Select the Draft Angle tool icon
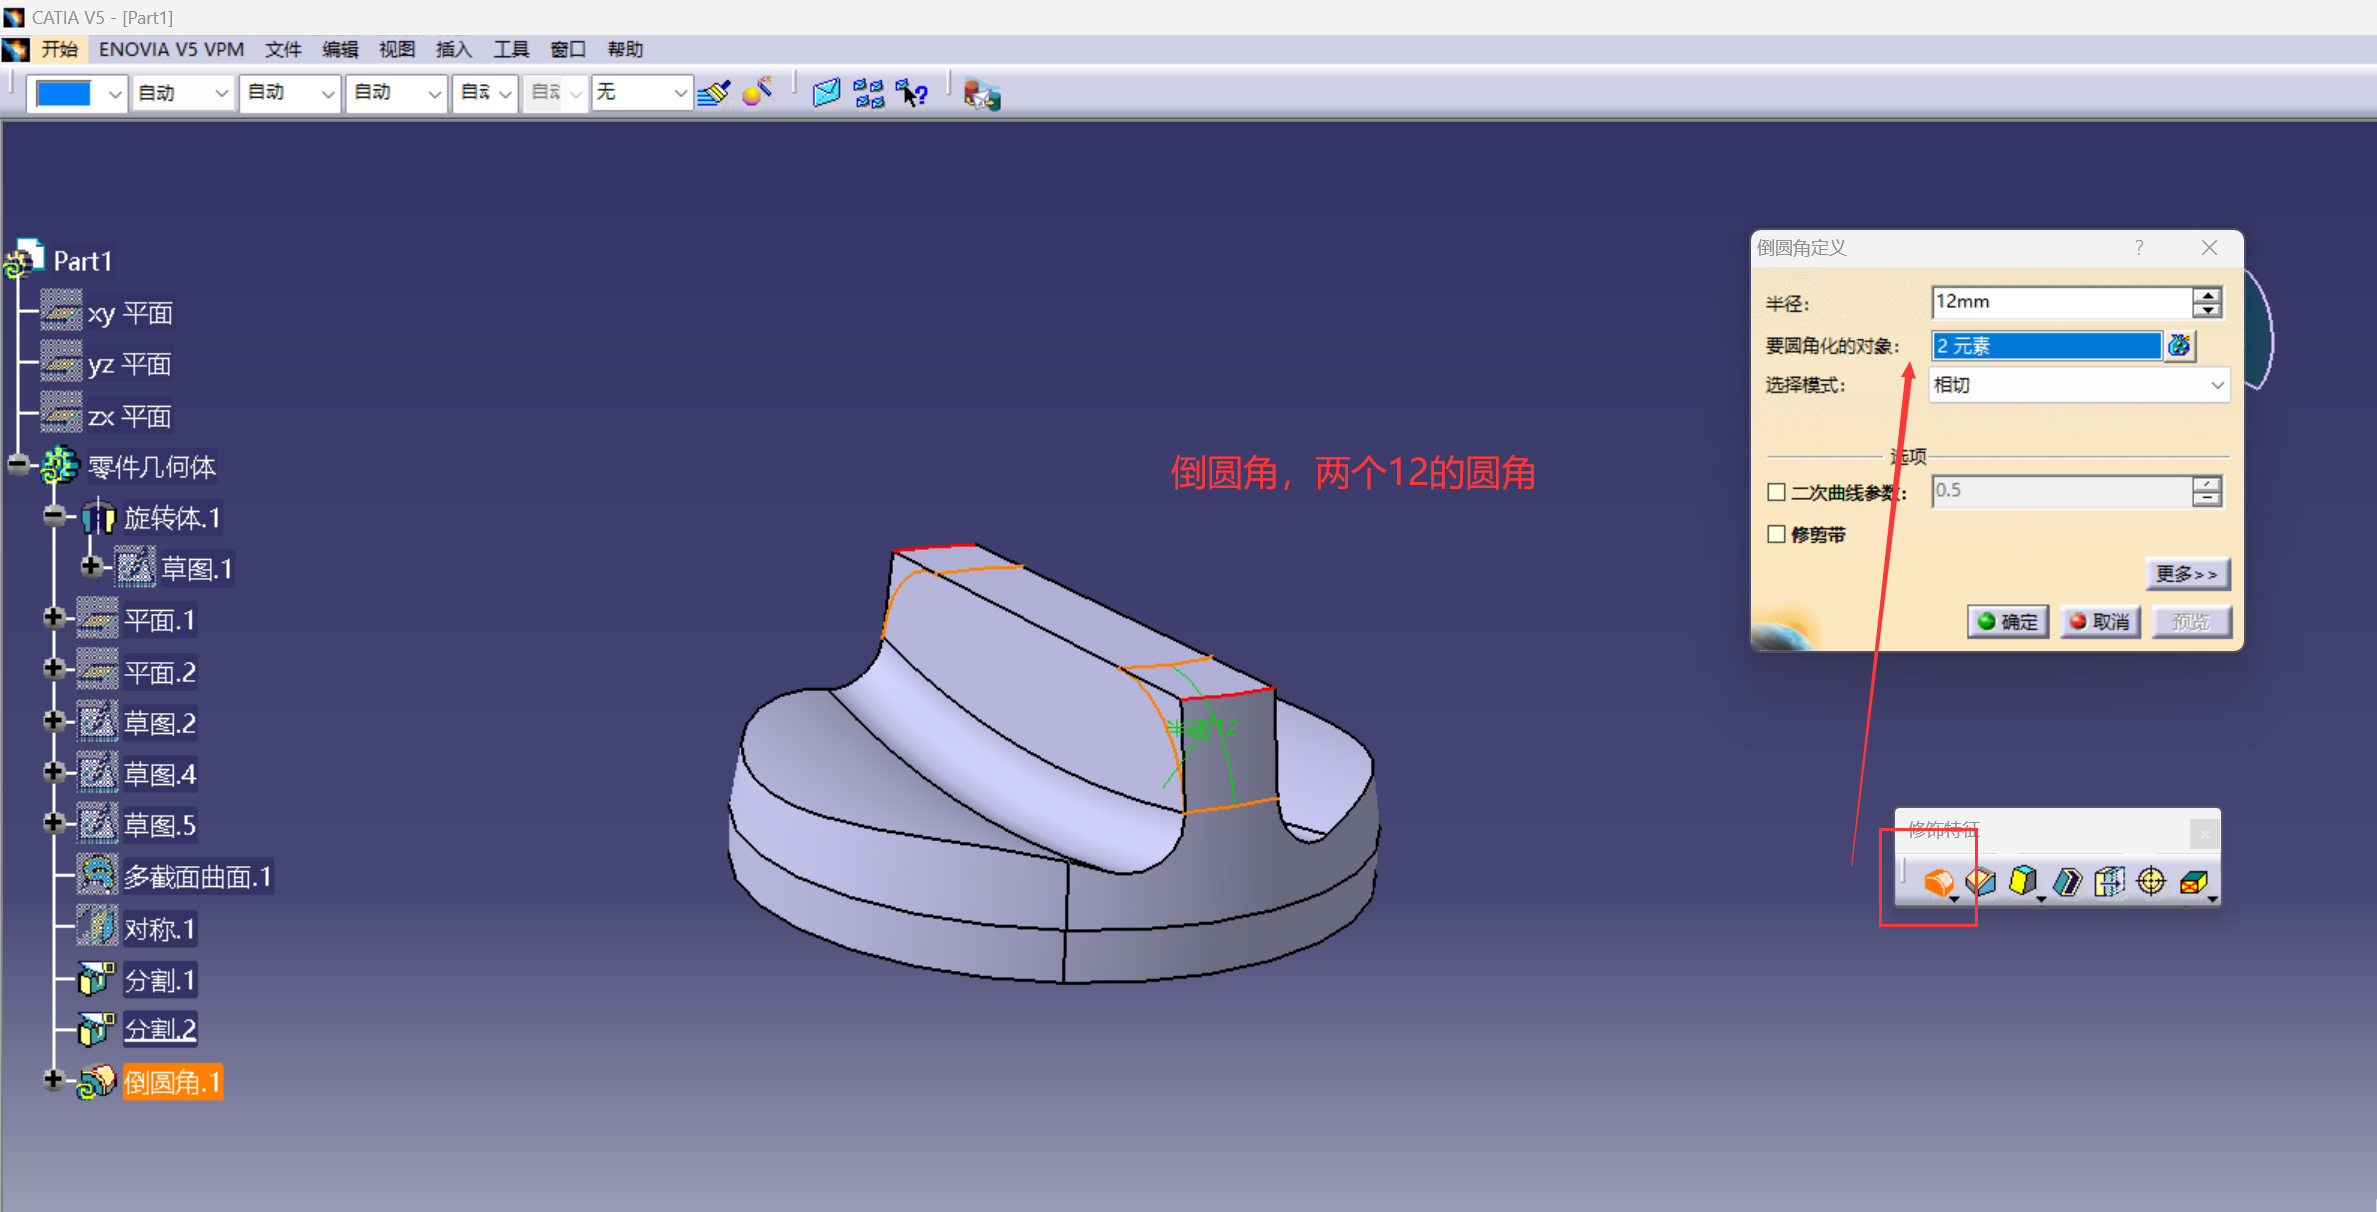 [2022, 882]
